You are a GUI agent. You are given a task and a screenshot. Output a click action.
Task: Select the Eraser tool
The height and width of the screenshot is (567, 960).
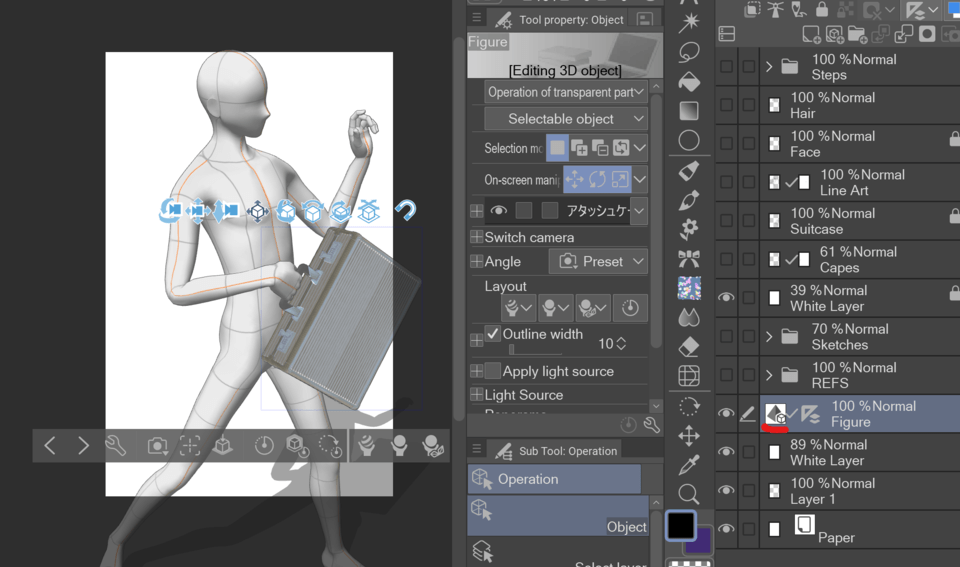point(689,347)
